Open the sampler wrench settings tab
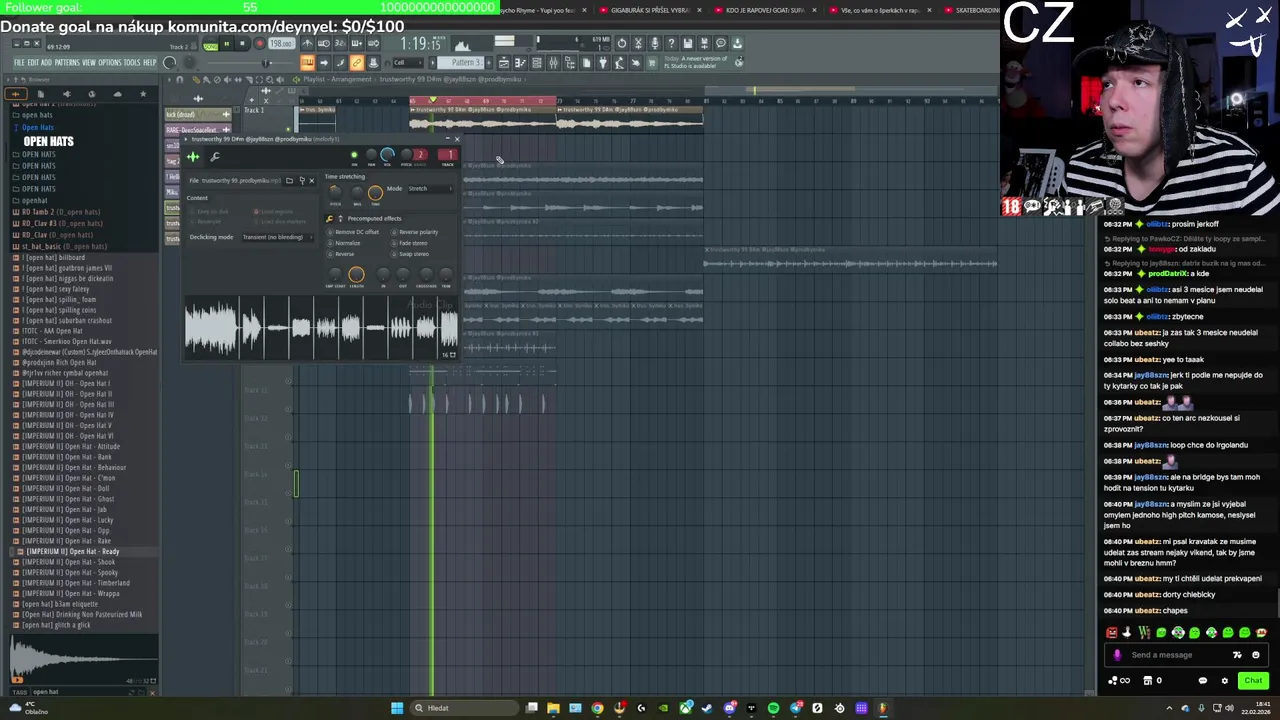The height and width of the screenshot is (720, 1280). tap(215, 157)
